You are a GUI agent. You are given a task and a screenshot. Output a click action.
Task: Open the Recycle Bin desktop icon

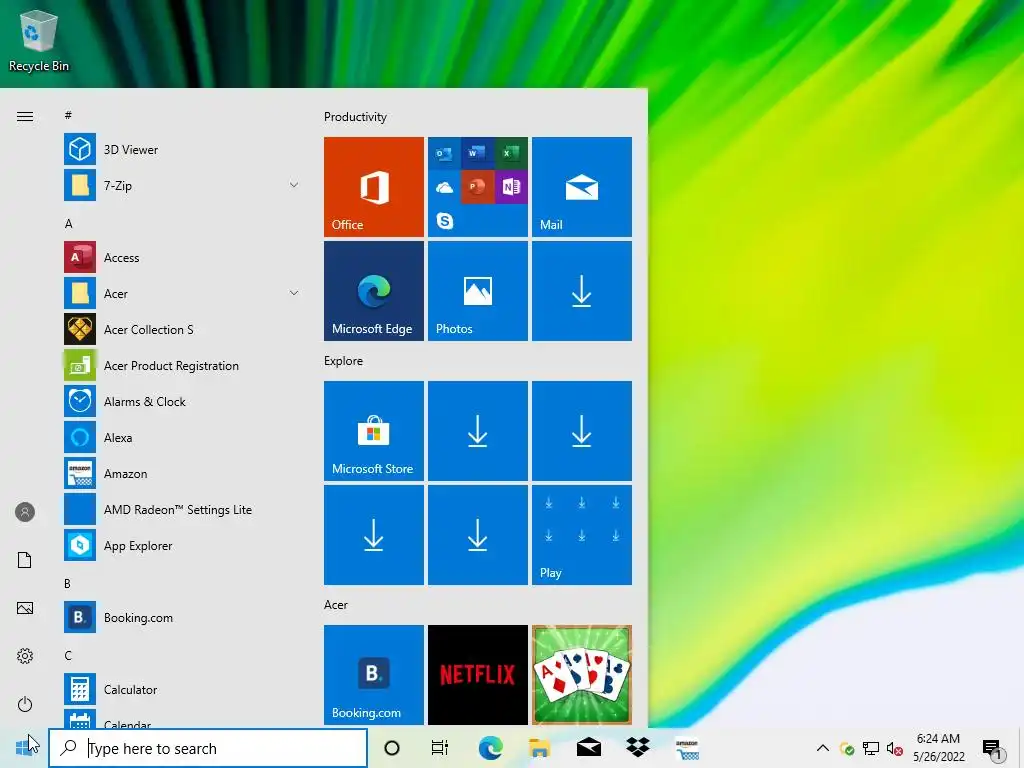tap(39, 40)
